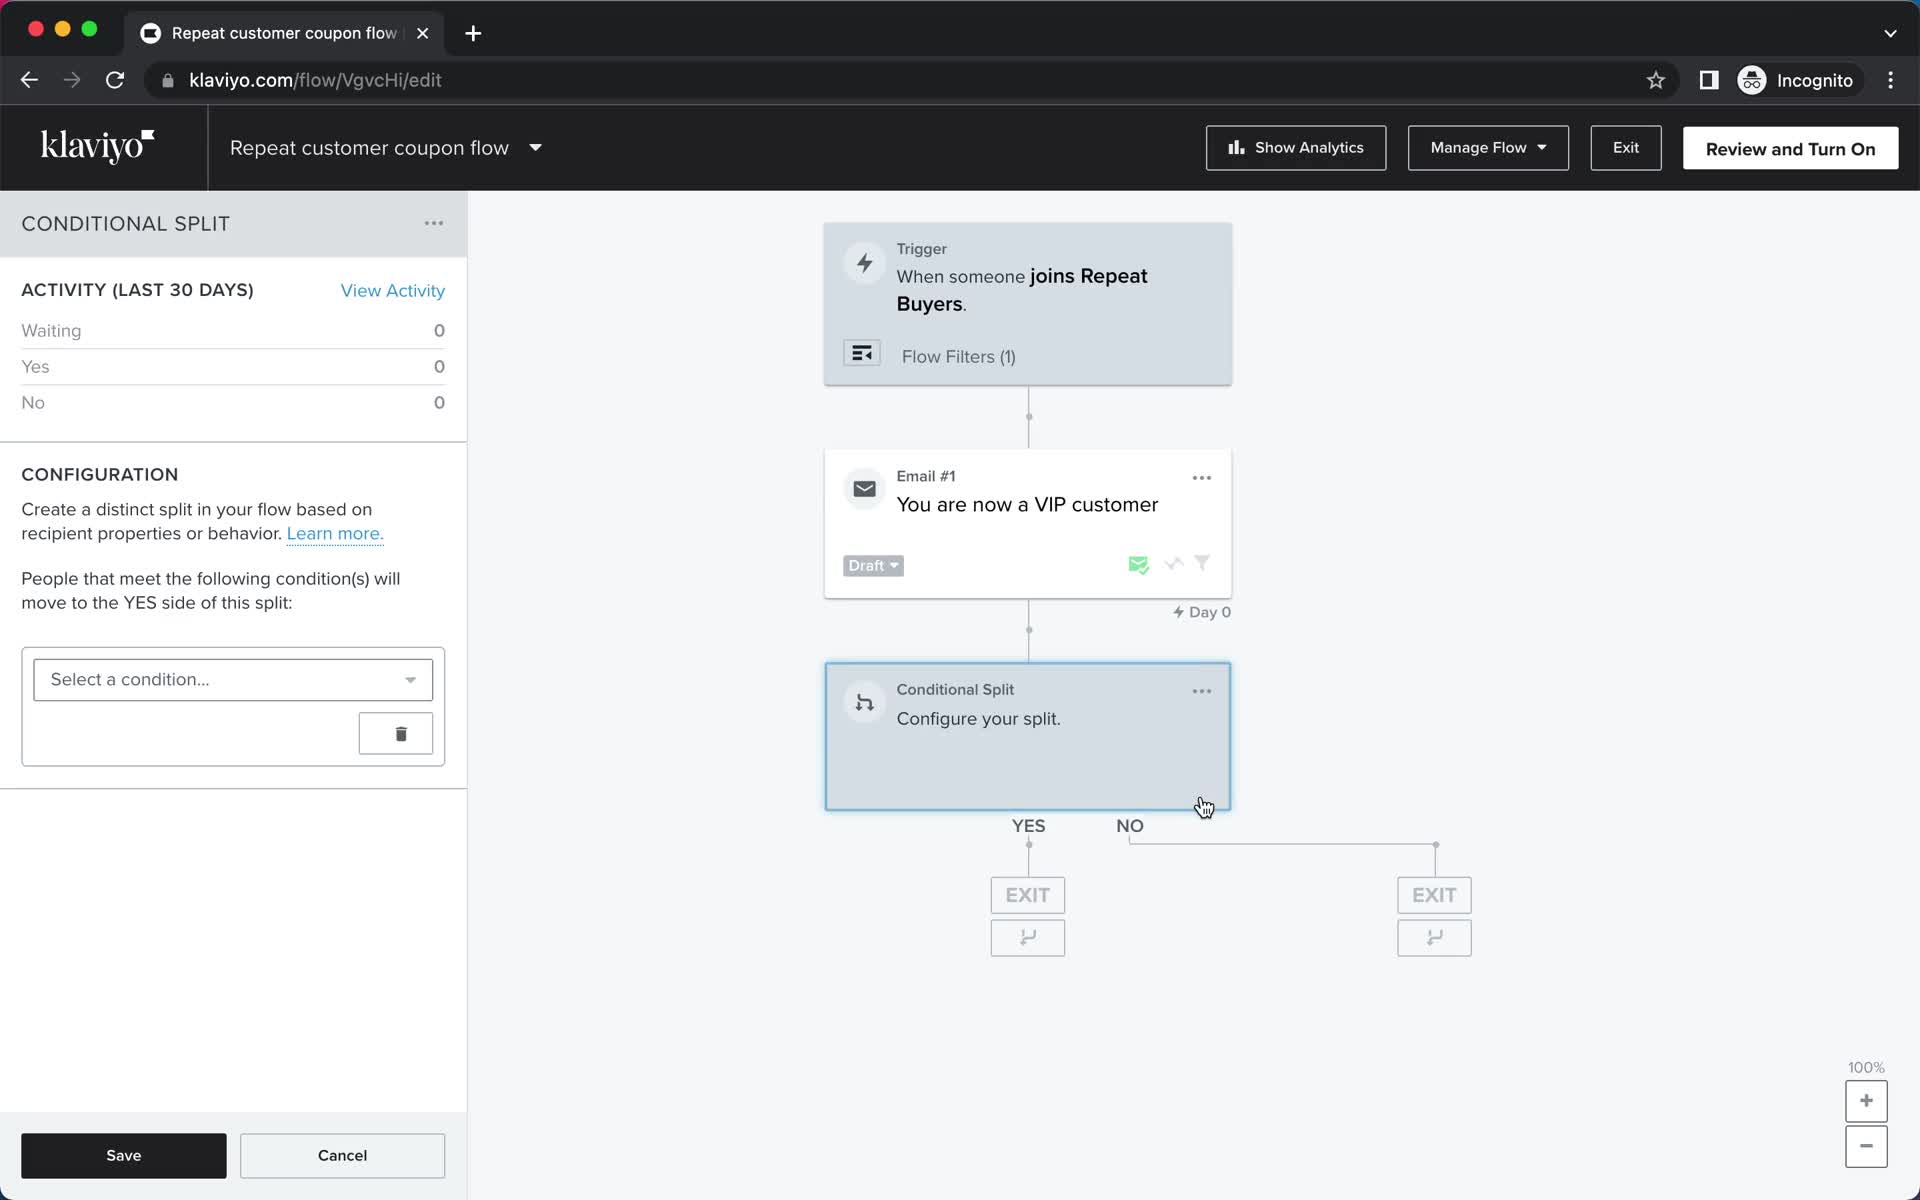Click the Trigger lightning bolt icon
1920x1200 pixels.
tap(864, 263)
